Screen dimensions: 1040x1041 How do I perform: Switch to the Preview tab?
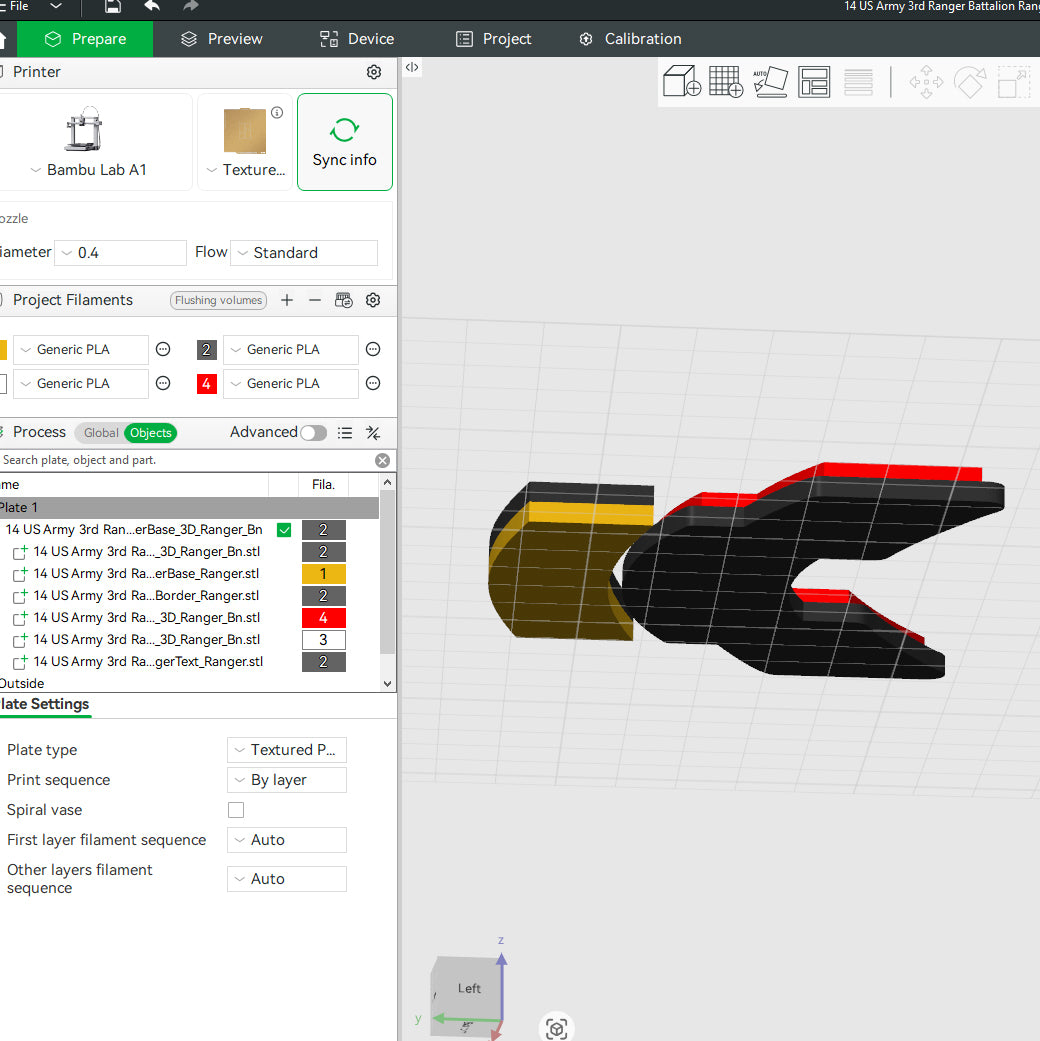[221, 39]
